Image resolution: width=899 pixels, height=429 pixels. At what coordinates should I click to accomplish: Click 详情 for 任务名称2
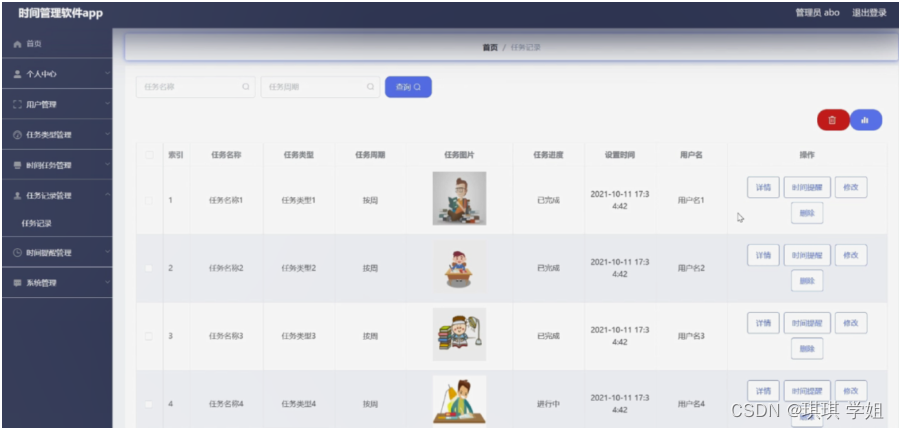coord(763,255)
